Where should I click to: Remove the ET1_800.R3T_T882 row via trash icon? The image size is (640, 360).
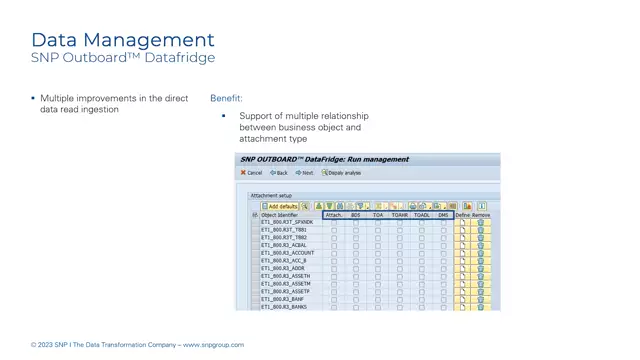481,238
